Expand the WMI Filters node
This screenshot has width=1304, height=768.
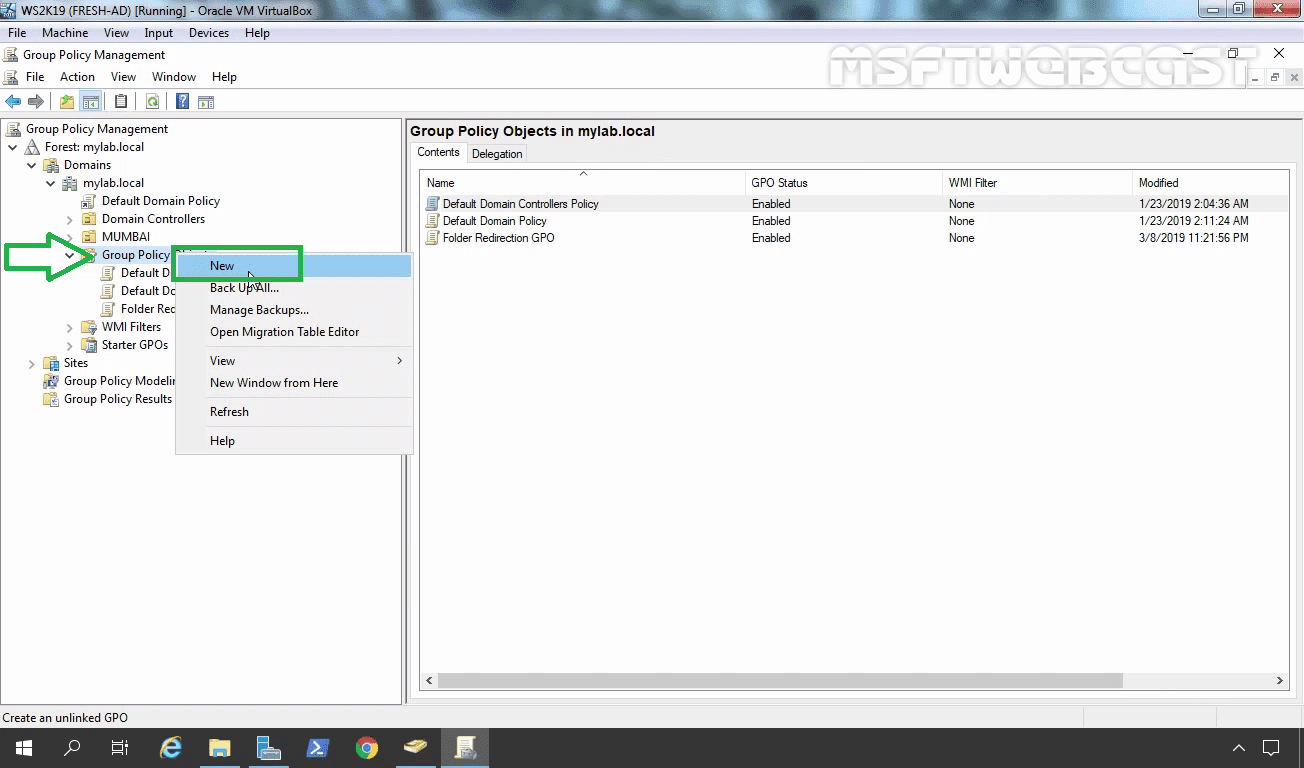pos(70,327)
